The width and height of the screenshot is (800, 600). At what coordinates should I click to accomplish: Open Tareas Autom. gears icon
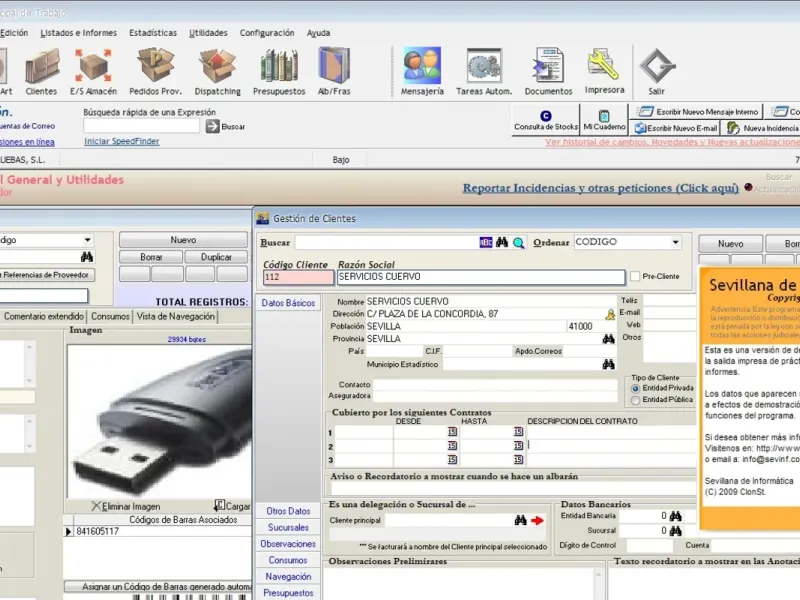(x=484, y=72)
